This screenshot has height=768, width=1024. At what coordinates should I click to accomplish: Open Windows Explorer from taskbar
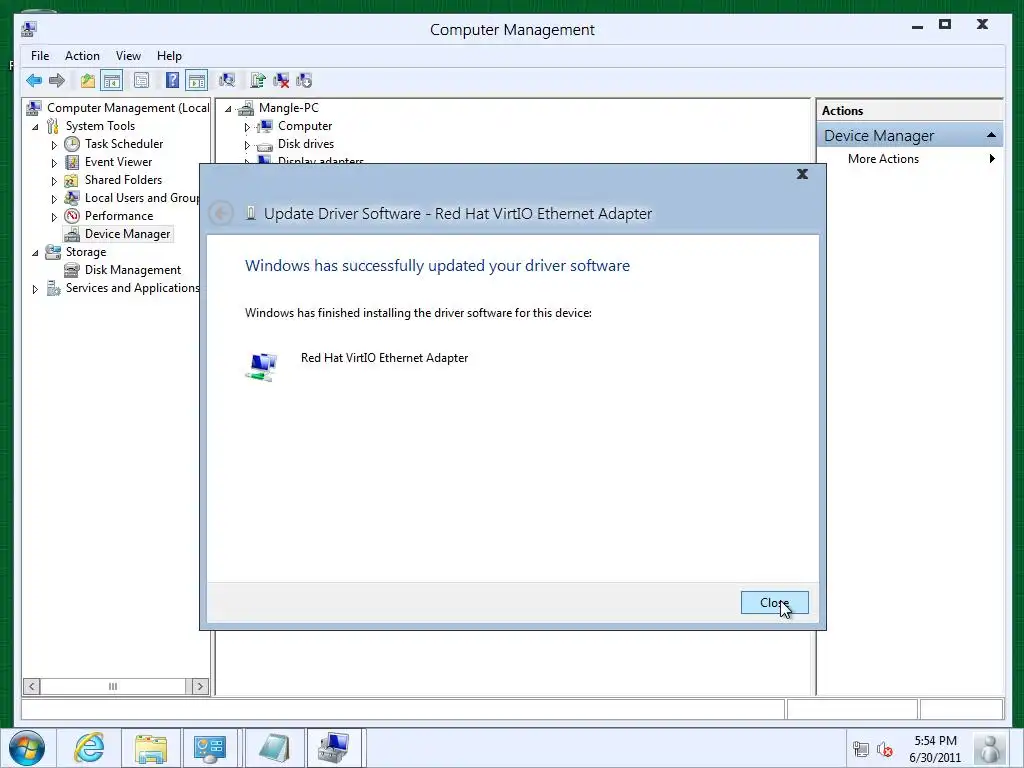click(151, 748)
